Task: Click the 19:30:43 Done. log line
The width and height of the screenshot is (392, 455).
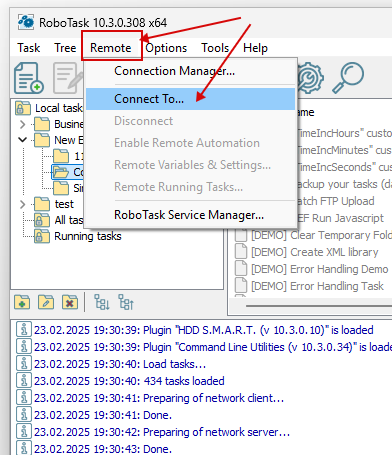Action: pyautogui.click(x=103, y=449)
